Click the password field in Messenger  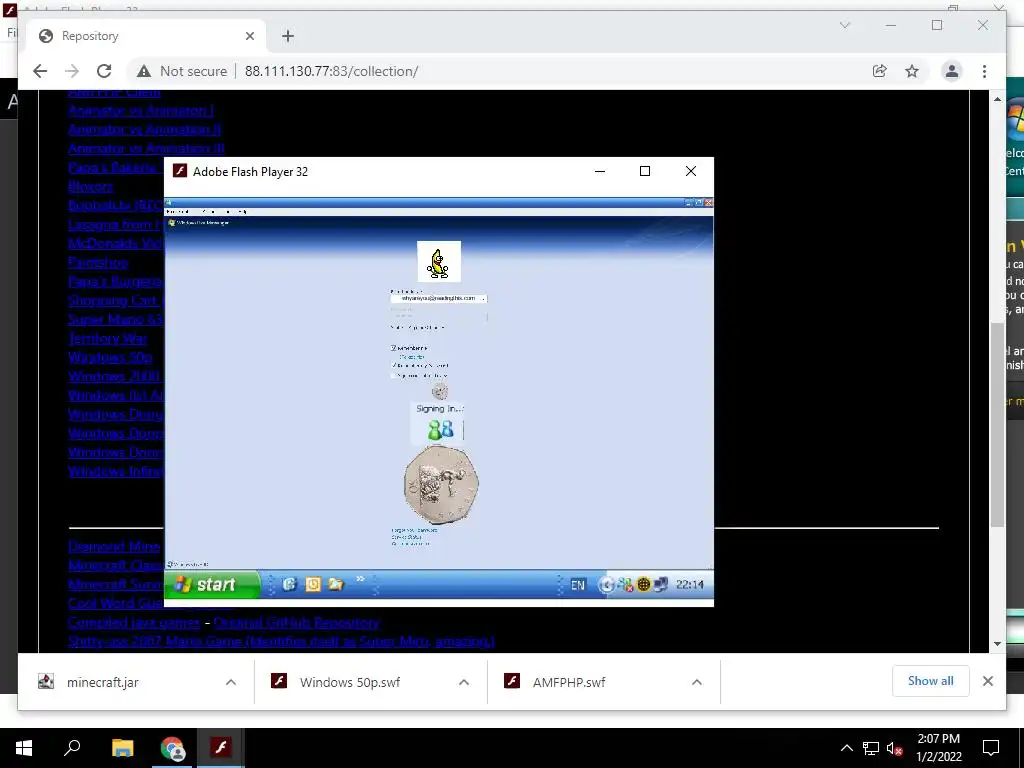pos(439,316)
